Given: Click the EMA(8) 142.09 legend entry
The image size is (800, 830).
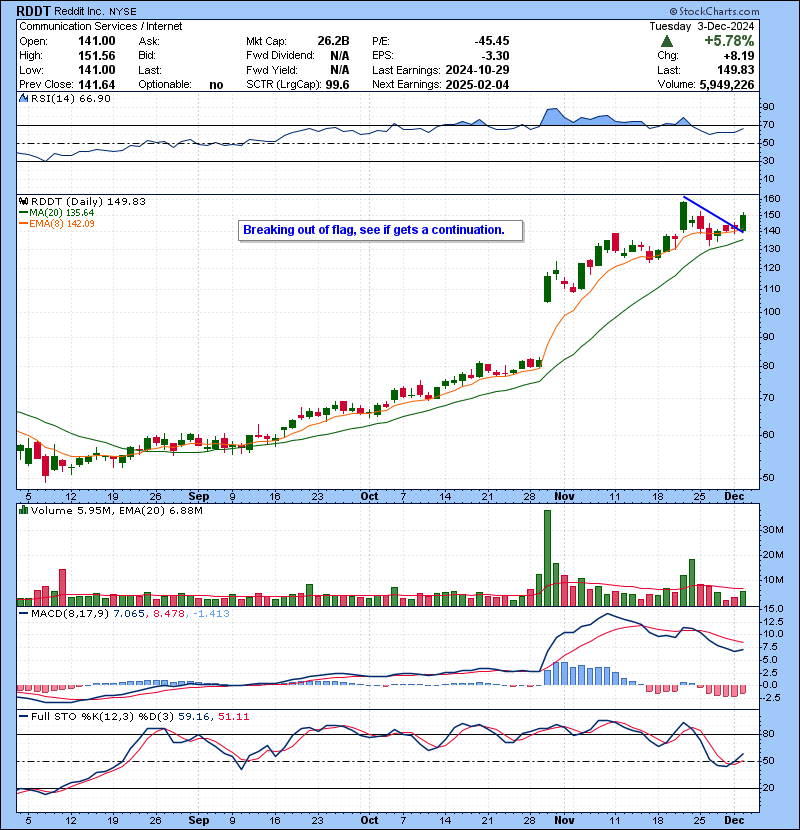Looking at the screenshot, I should (57, 224).
